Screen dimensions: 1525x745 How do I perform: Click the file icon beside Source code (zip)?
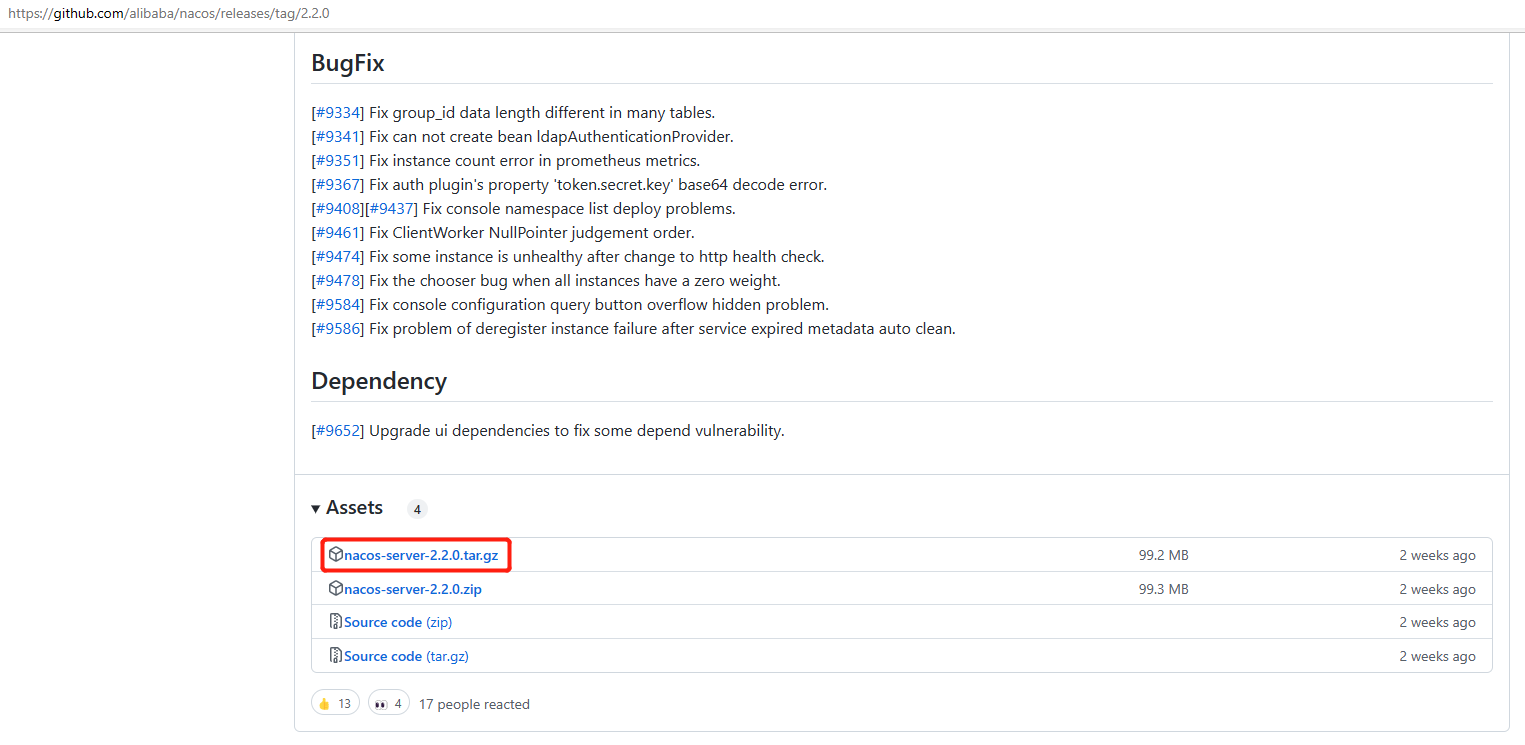(336, 622)
